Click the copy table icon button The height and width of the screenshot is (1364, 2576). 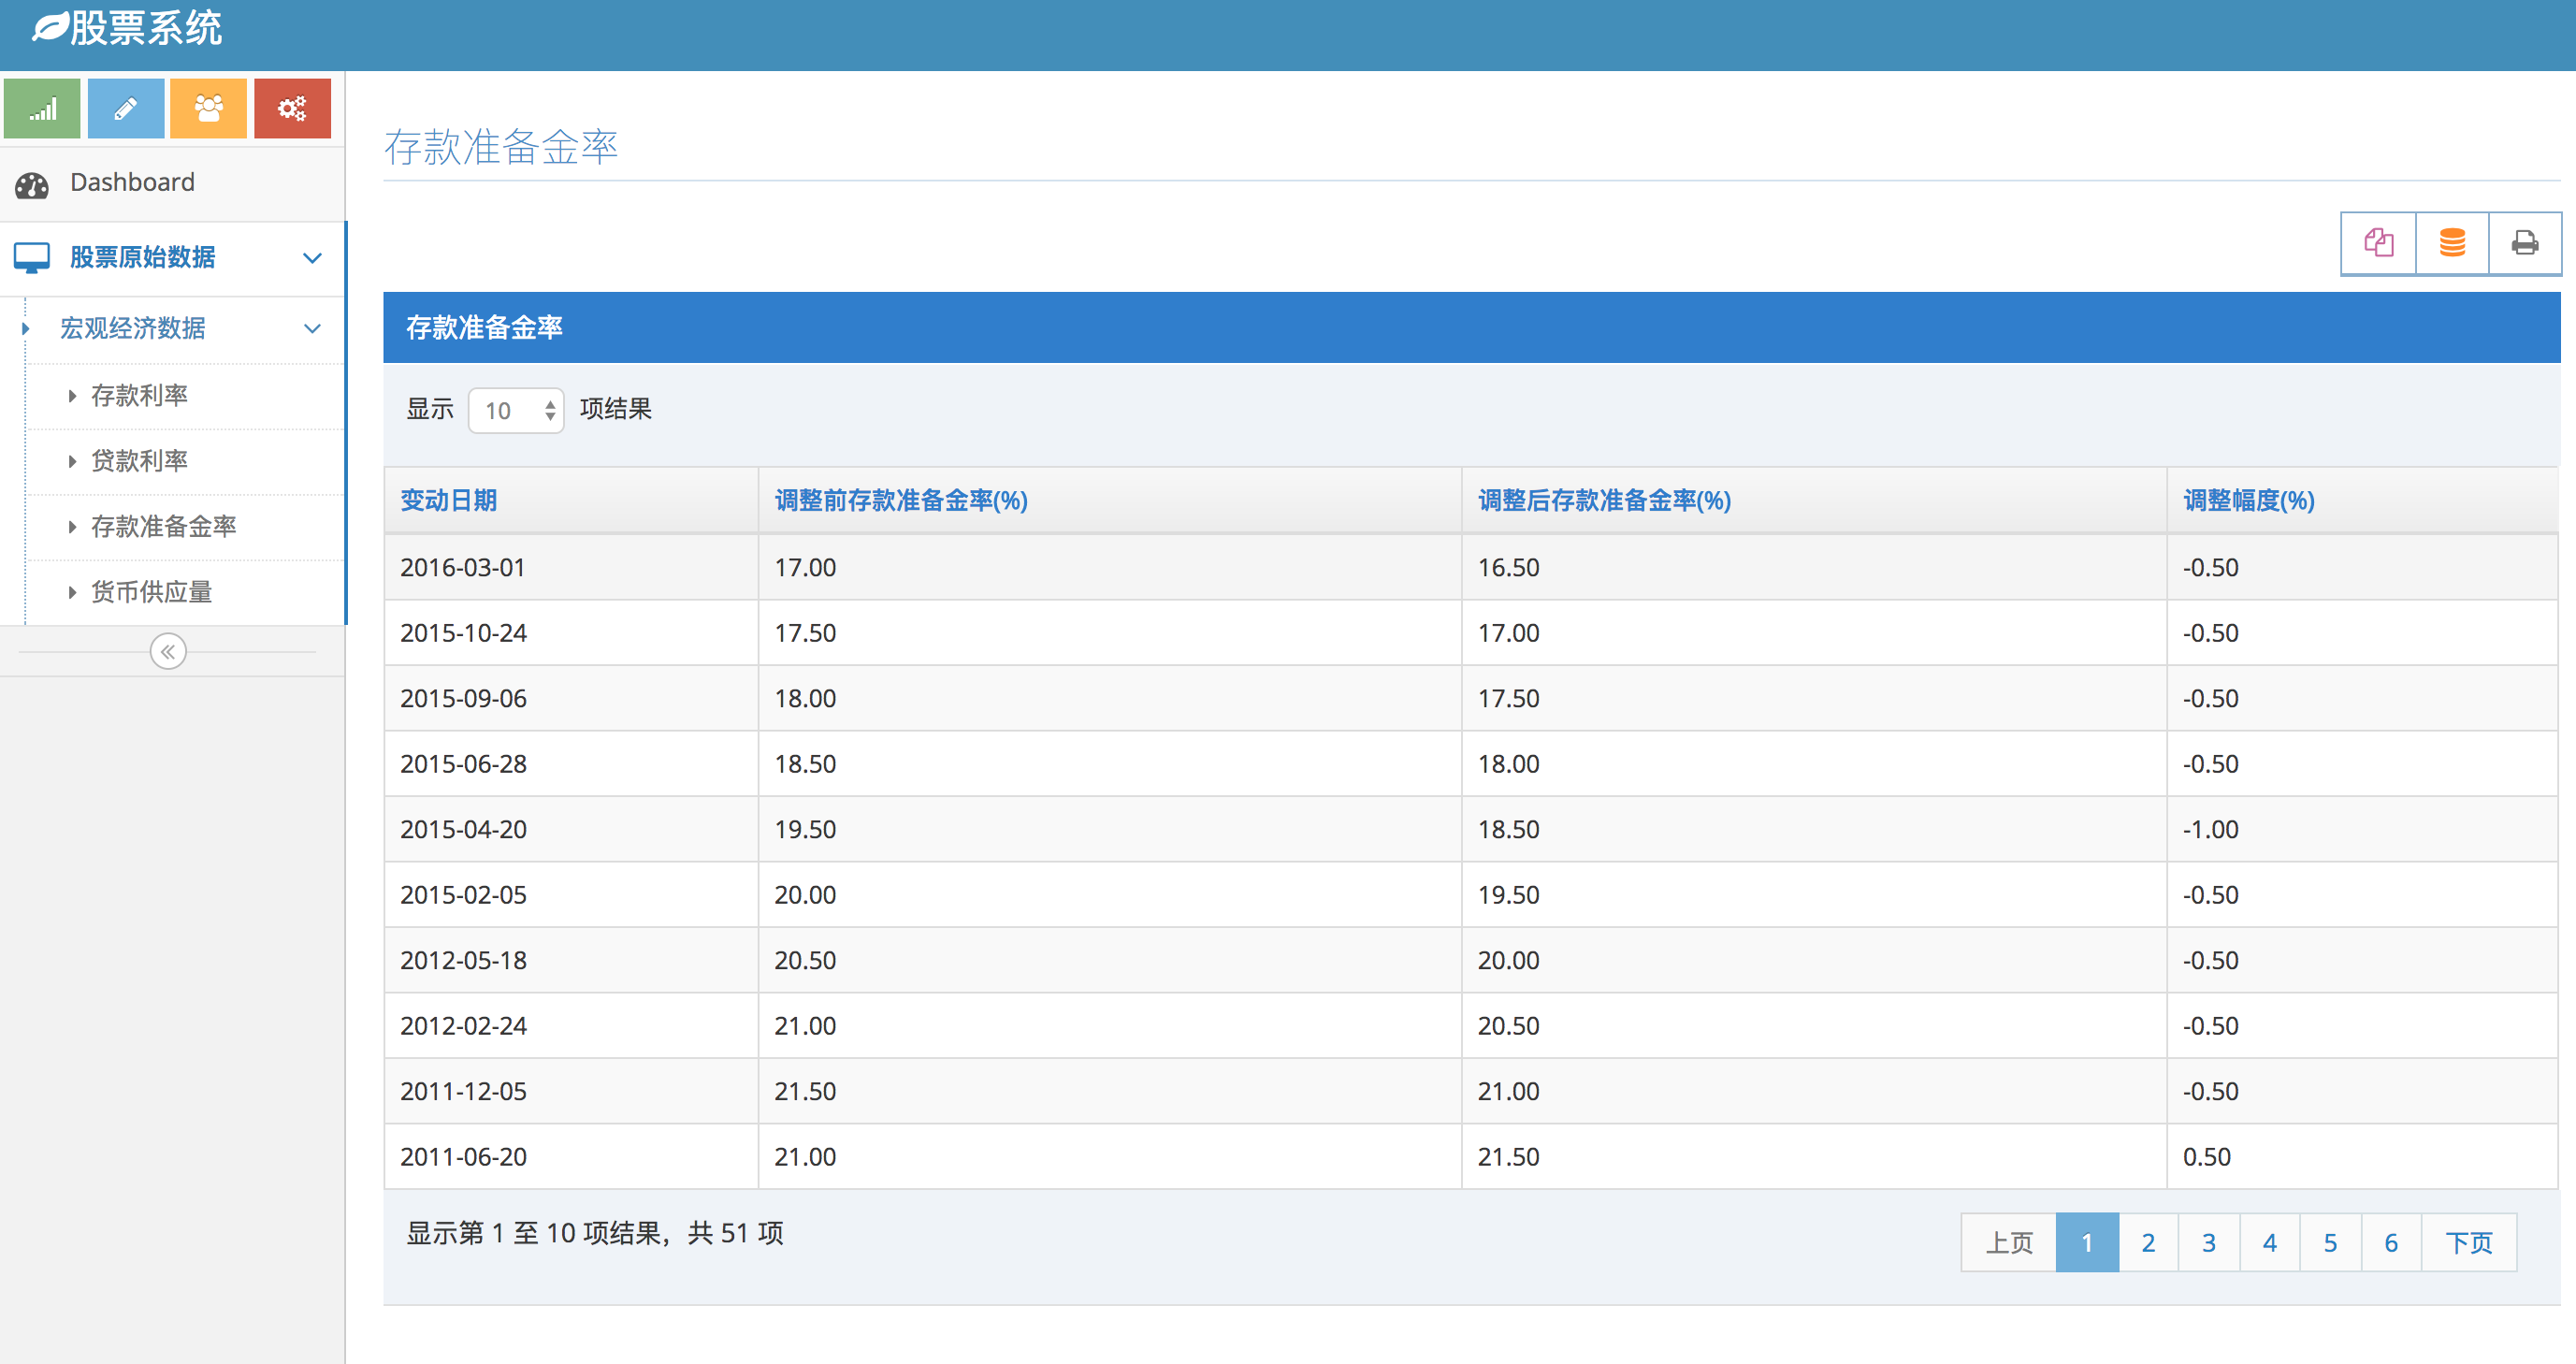coord(2378,243)
